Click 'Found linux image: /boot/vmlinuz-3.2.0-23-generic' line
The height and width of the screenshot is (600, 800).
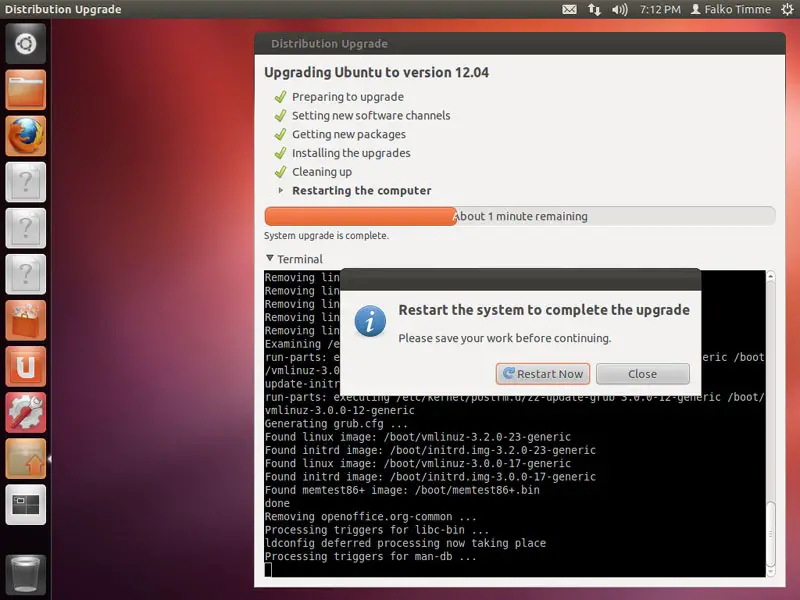click(417, 437)
